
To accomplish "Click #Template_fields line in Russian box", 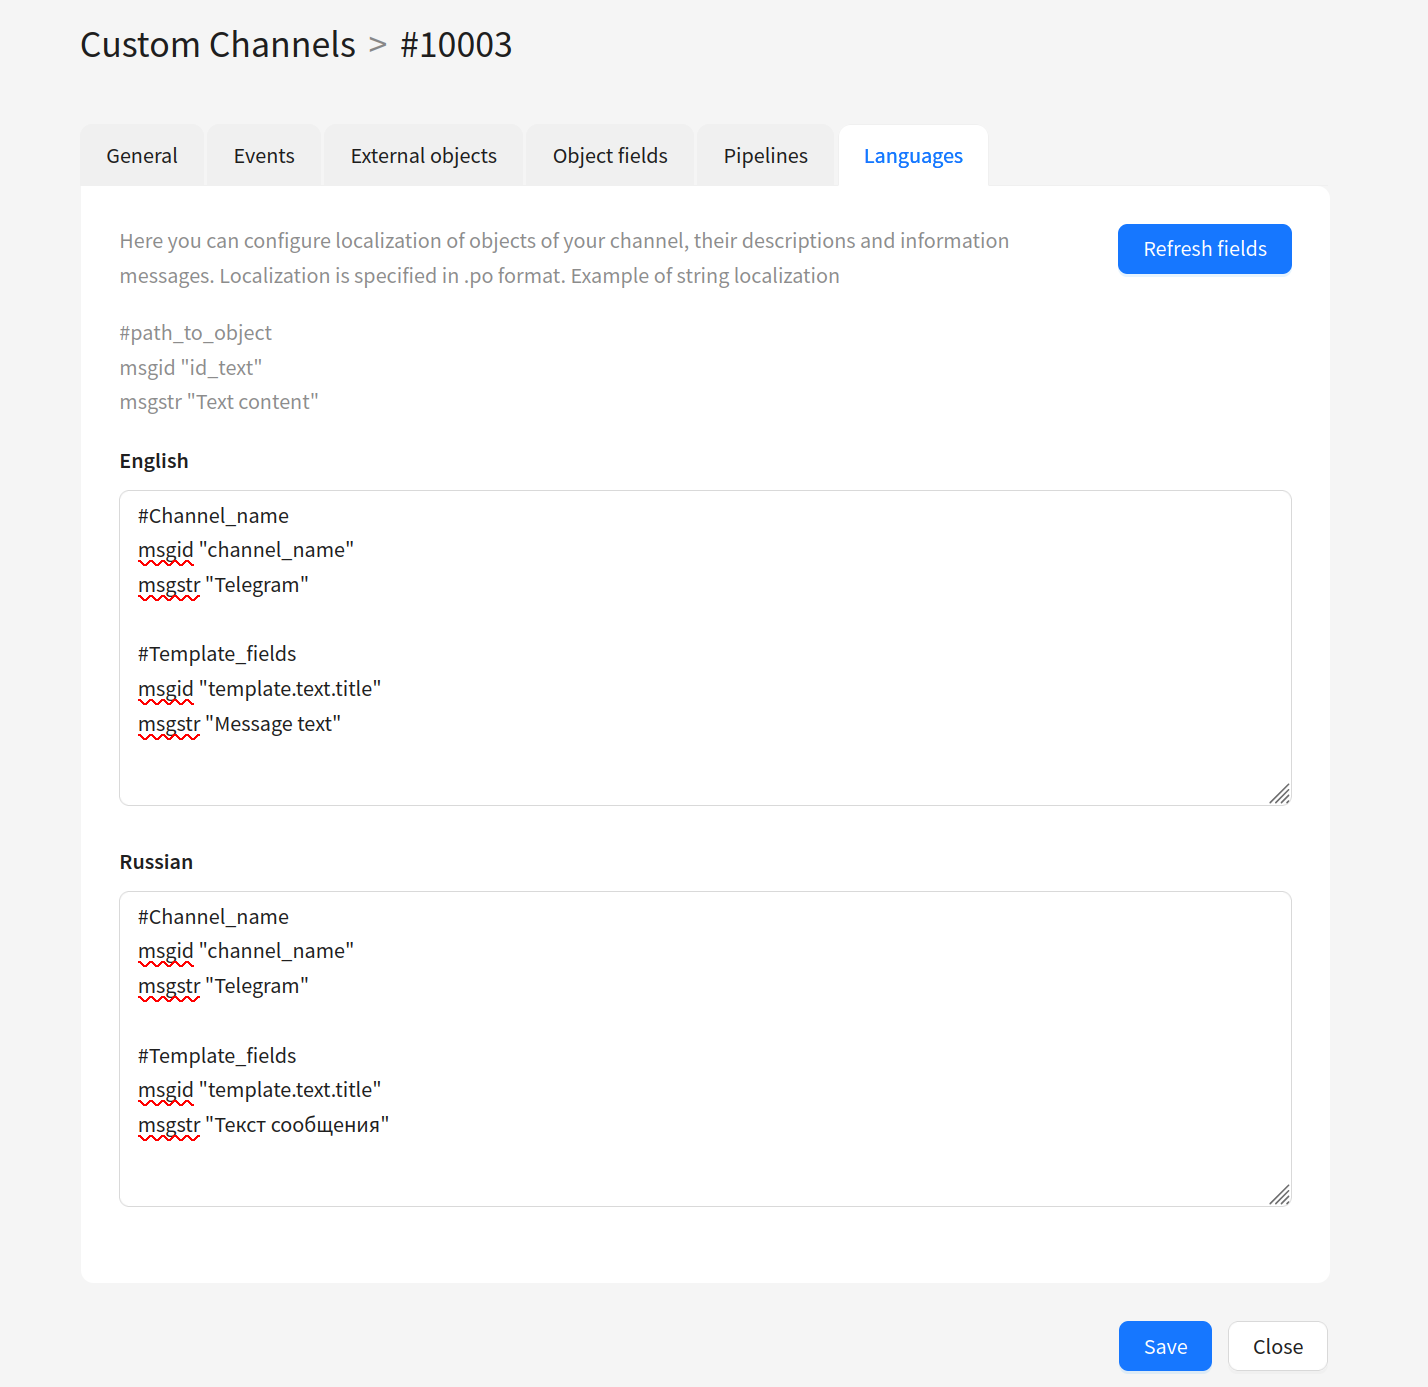I will [217, 1056].
